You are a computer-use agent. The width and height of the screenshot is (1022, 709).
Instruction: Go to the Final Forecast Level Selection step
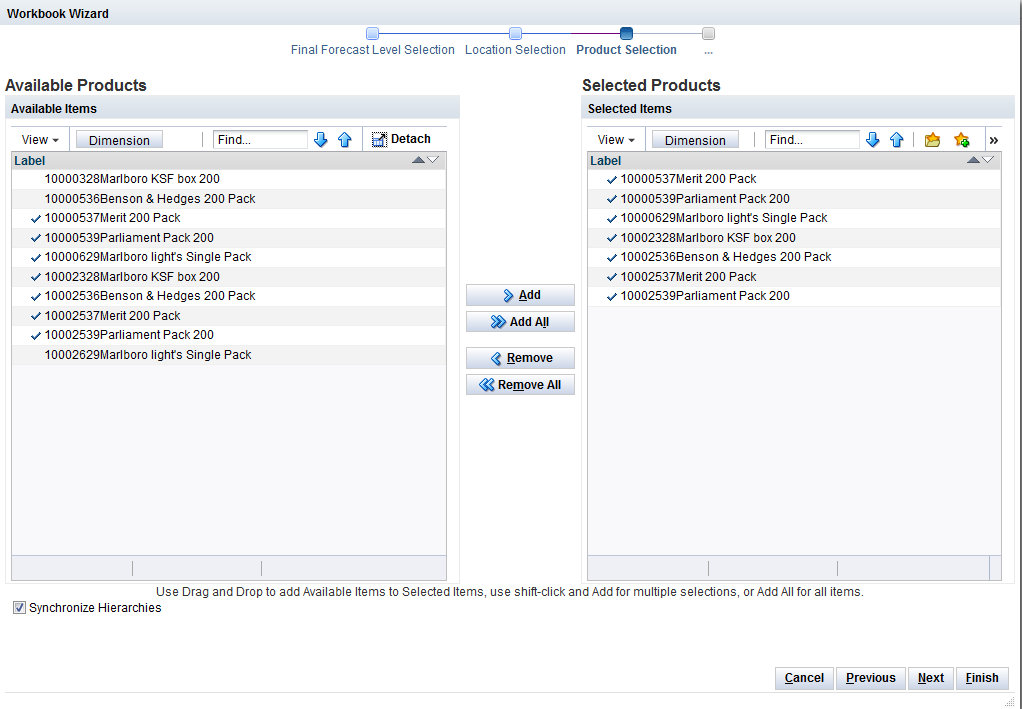pos(372,34)
